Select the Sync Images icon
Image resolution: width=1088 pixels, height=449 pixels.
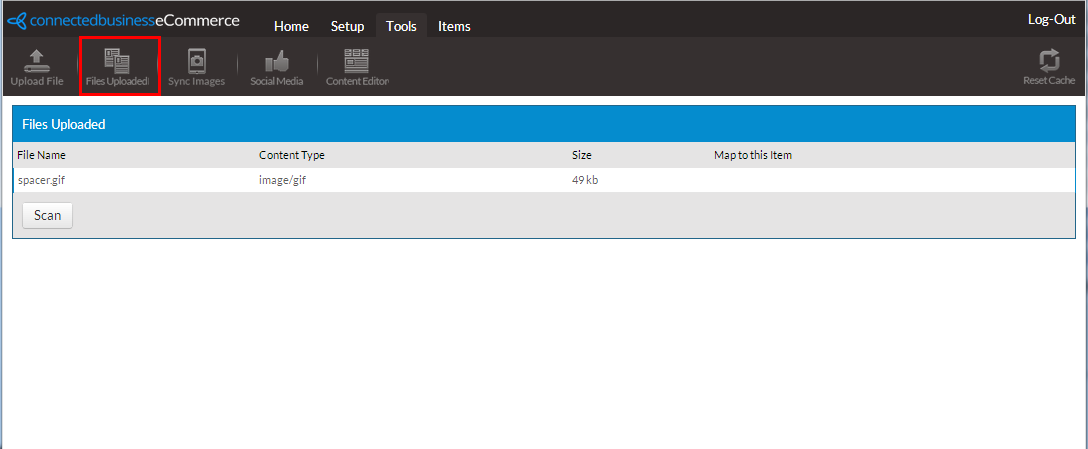coord(196,66)
